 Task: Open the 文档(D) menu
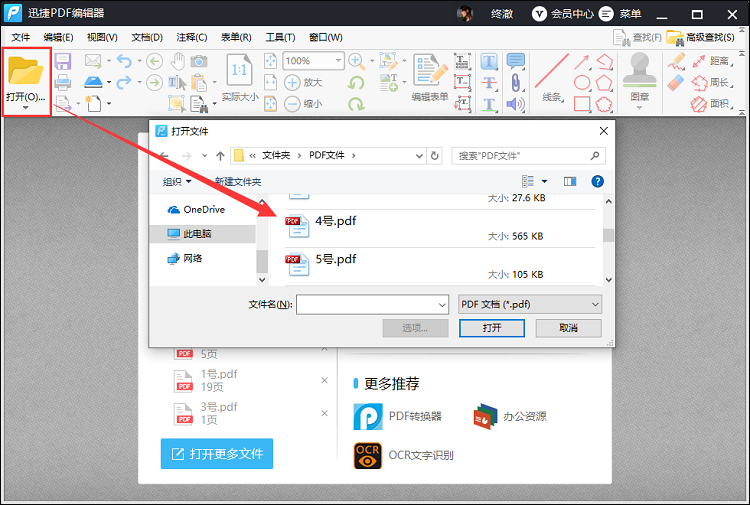tap(147, 37)
